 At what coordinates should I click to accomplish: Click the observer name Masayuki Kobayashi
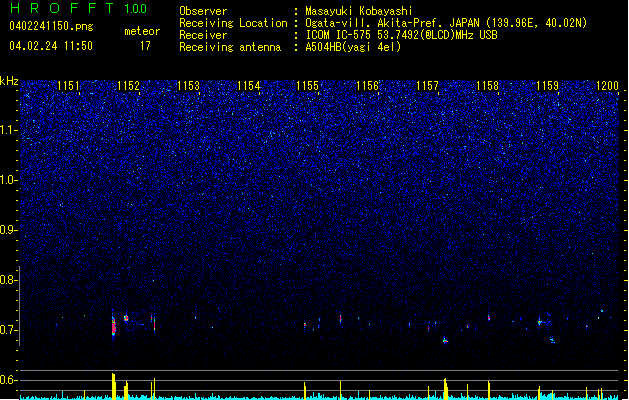pyautogui.click(x=359, y=11)
